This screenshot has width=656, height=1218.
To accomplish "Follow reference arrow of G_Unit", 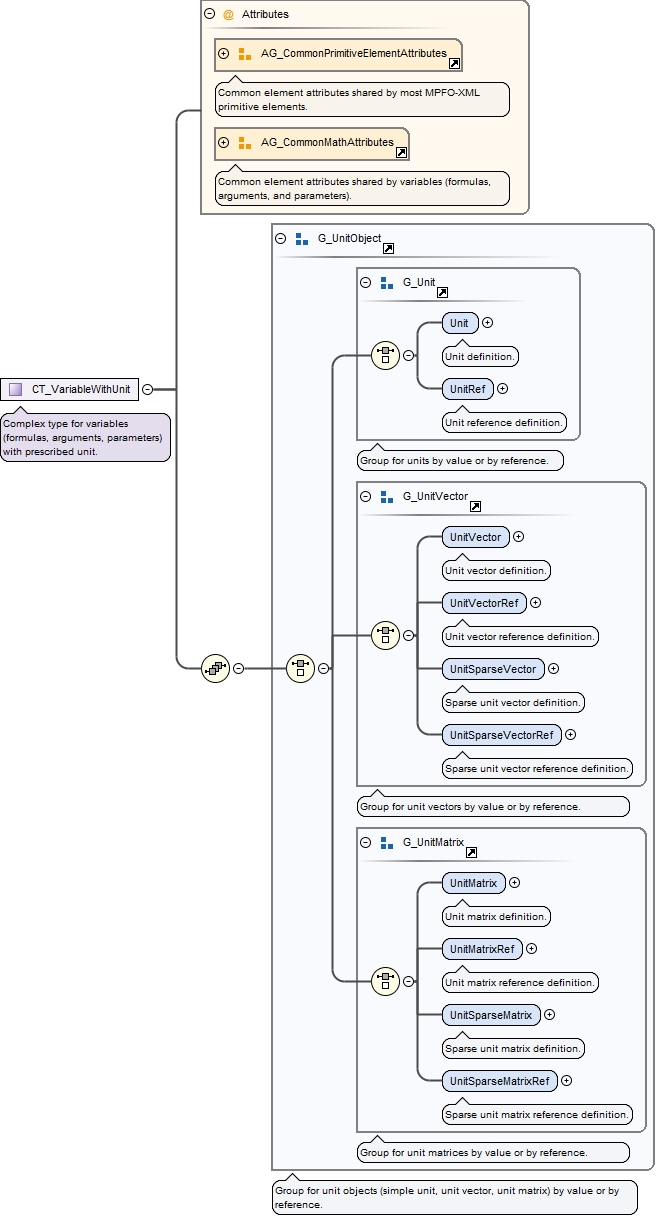I will (442, 293).
